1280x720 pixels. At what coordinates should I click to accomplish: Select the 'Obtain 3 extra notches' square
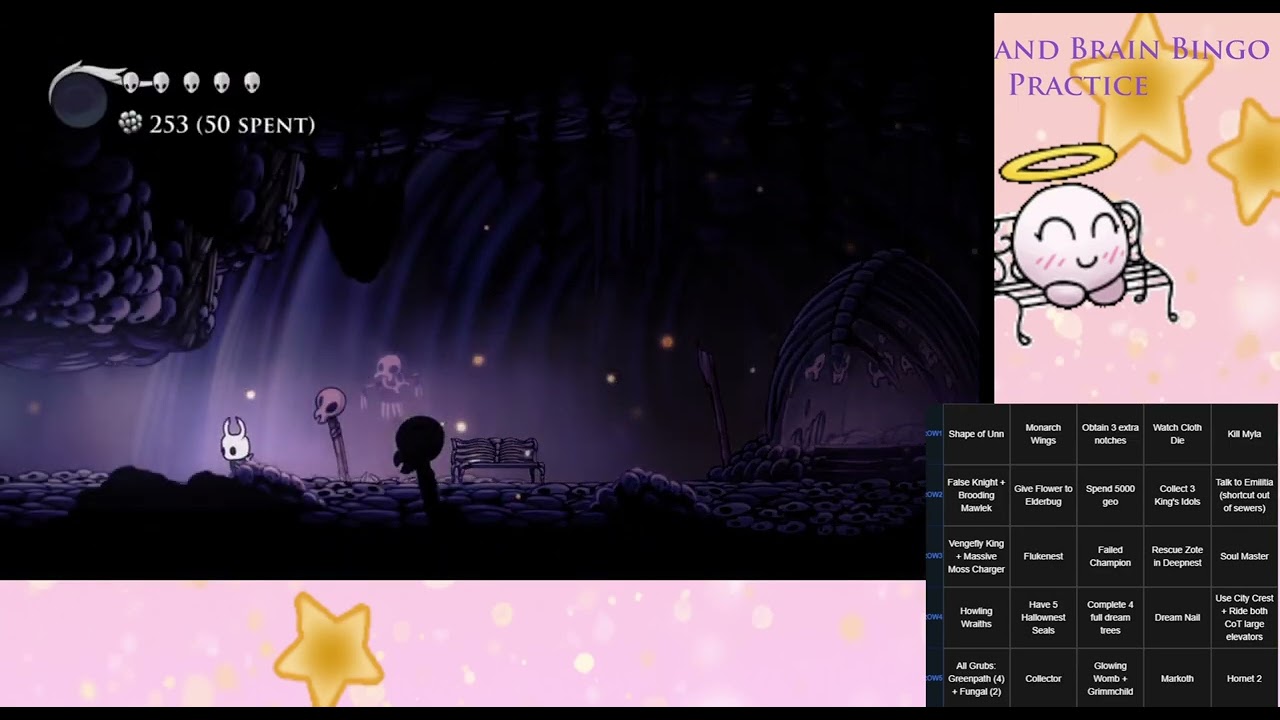point(1110,435)
